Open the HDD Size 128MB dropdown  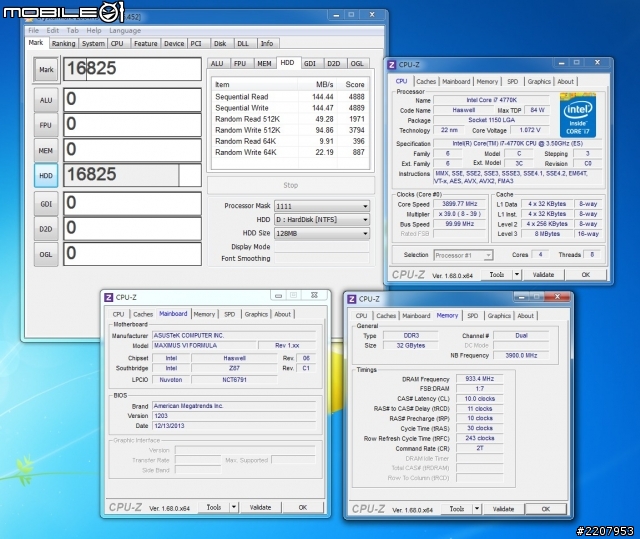322,233
